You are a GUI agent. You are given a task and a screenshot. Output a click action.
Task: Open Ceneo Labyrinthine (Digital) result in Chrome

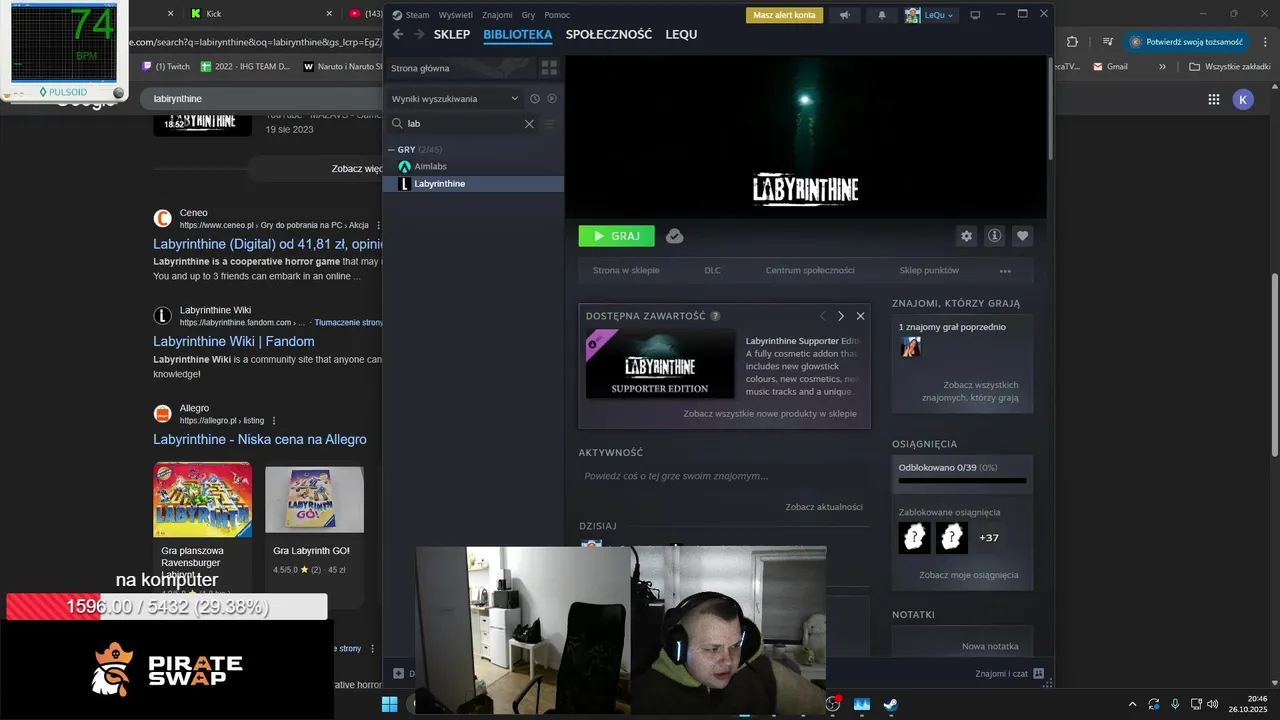click(x=268, y=244)
